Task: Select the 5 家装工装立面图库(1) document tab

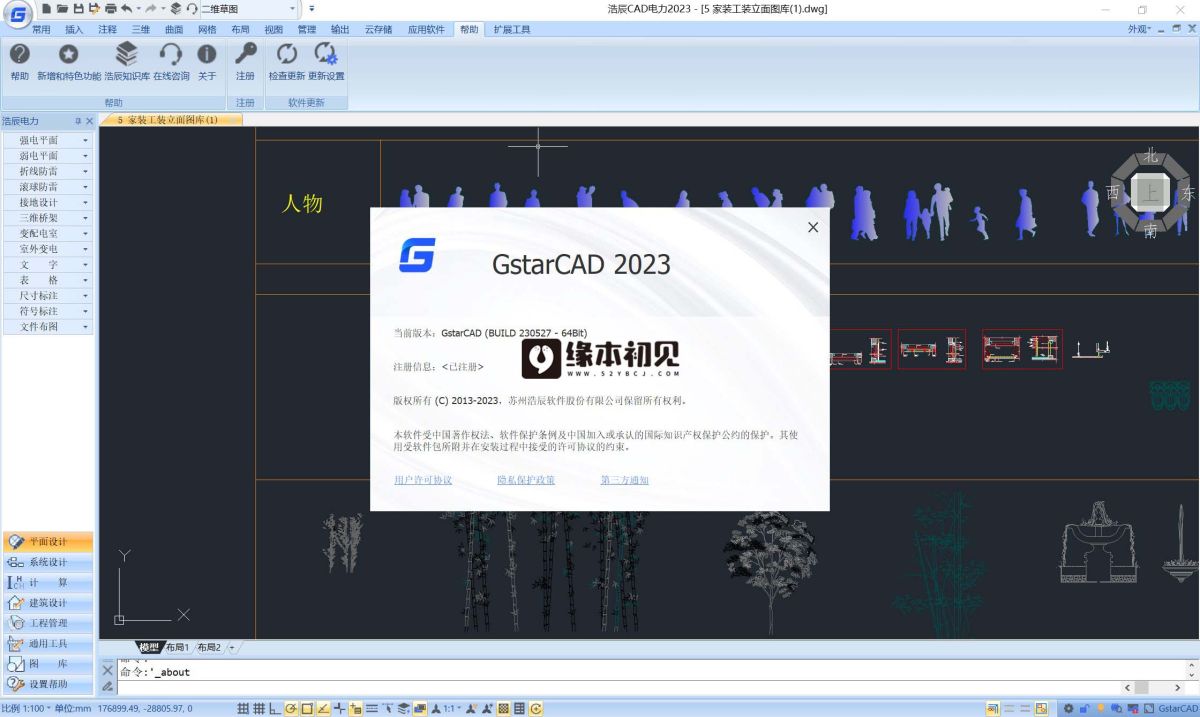Action: tap(170, 120)
